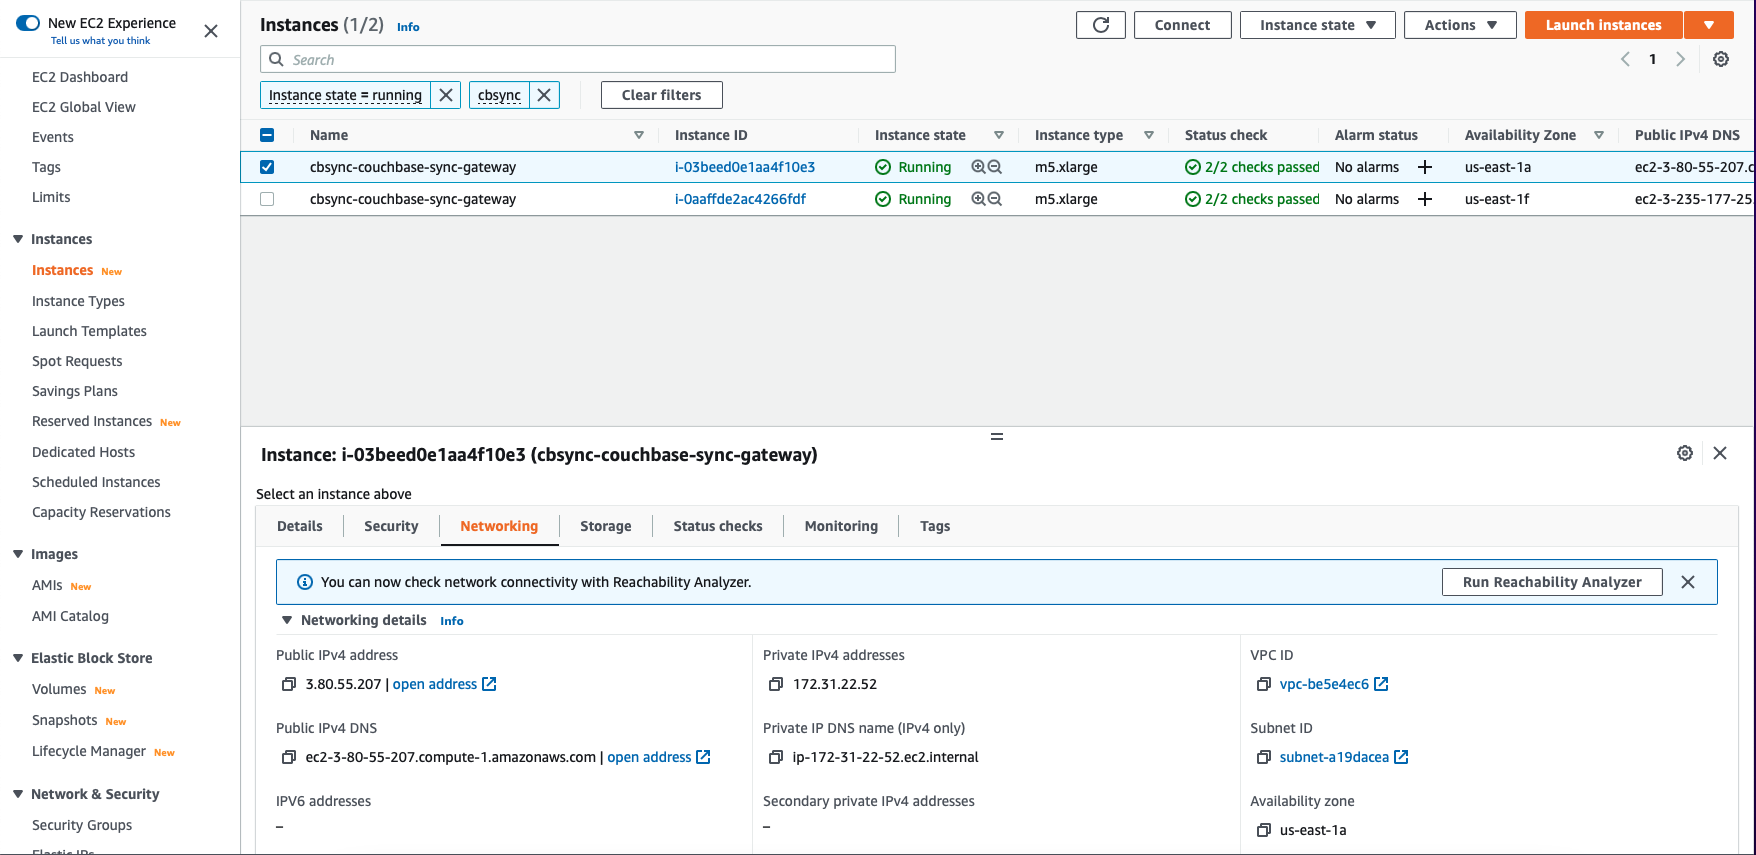
Task: Focus the instances Search field
Action: (578, 59)
